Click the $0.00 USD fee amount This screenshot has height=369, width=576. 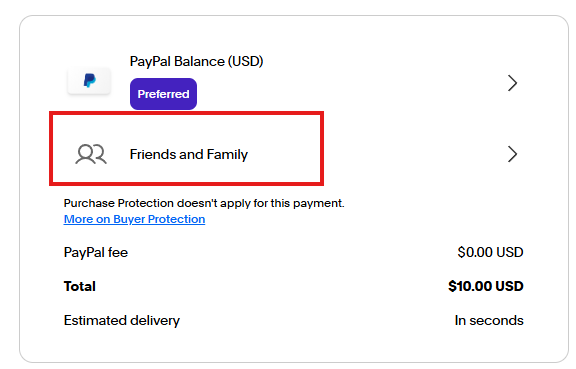[490, 252]
